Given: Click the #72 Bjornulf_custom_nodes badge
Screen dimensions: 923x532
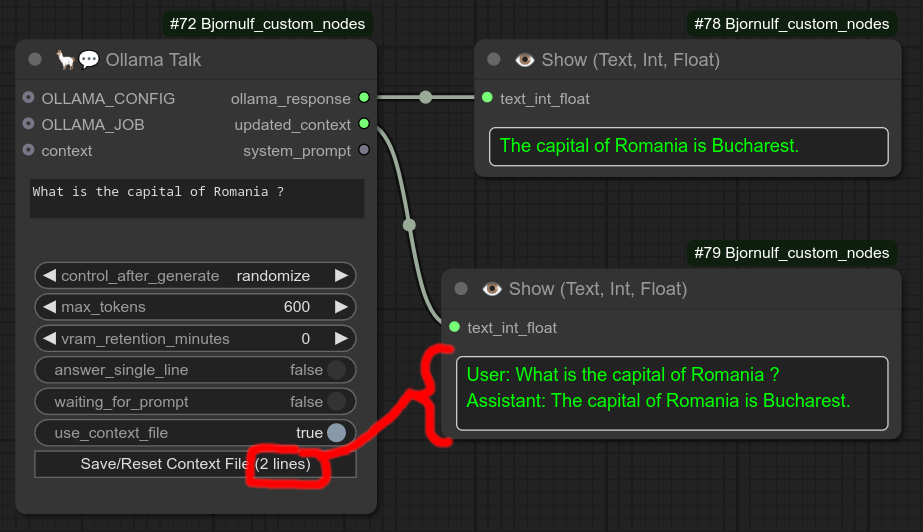Looking at the screenshot, I should pos(270,24).
